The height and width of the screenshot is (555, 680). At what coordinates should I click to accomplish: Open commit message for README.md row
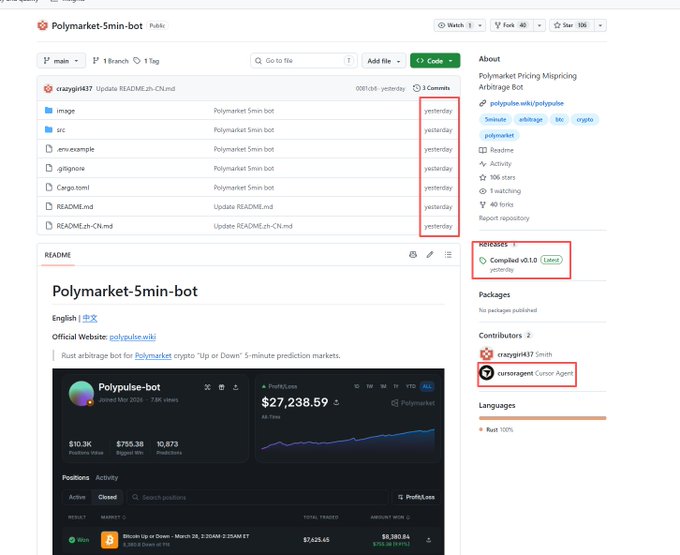[x=243, y=207]
